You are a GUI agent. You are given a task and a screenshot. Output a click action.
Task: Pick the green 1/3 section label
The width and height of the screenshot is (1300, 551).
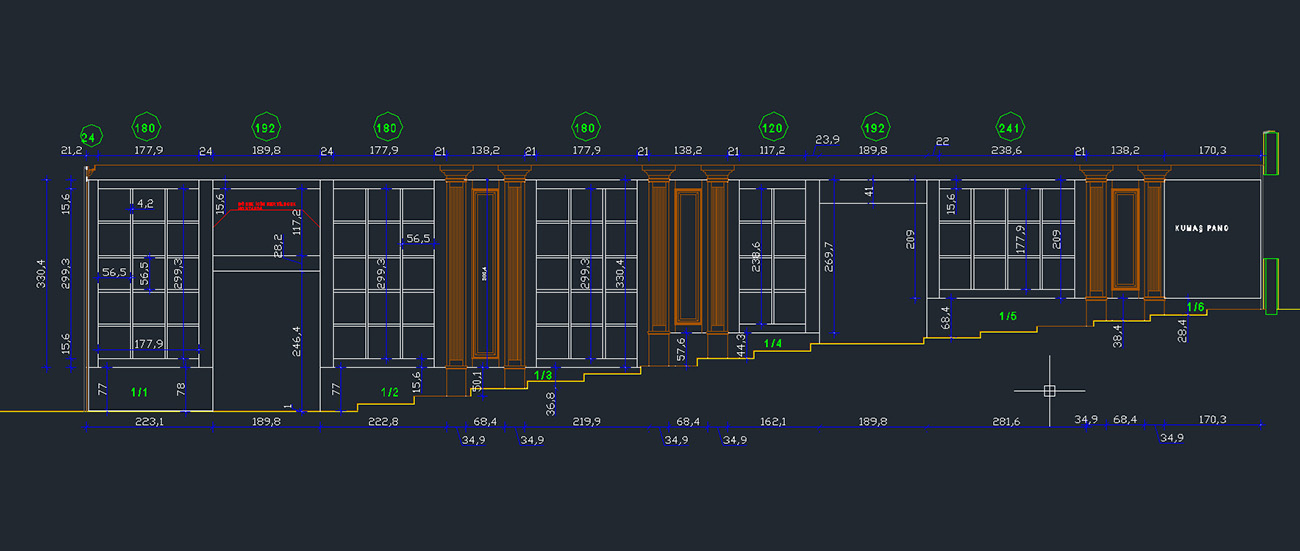(542, 375)
